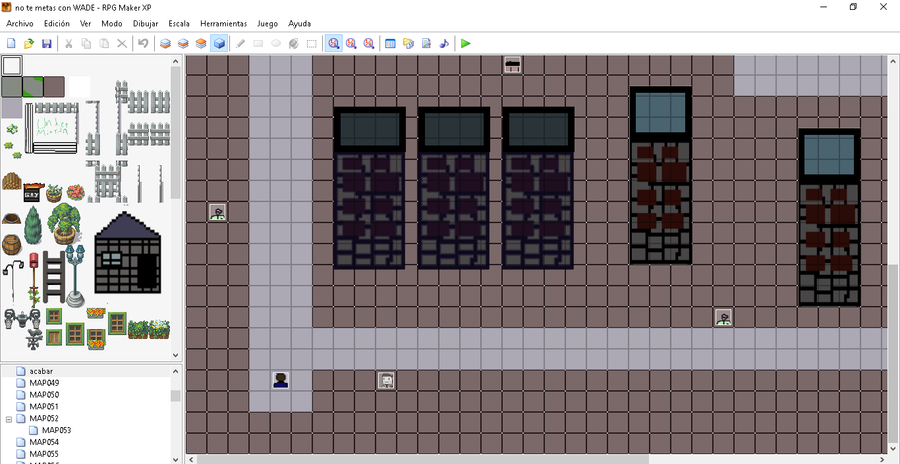Viewport: 900px width, 464px height.
Task: Pick the cone-shaped evergreen tree tile
Action: tap(33, 225)
